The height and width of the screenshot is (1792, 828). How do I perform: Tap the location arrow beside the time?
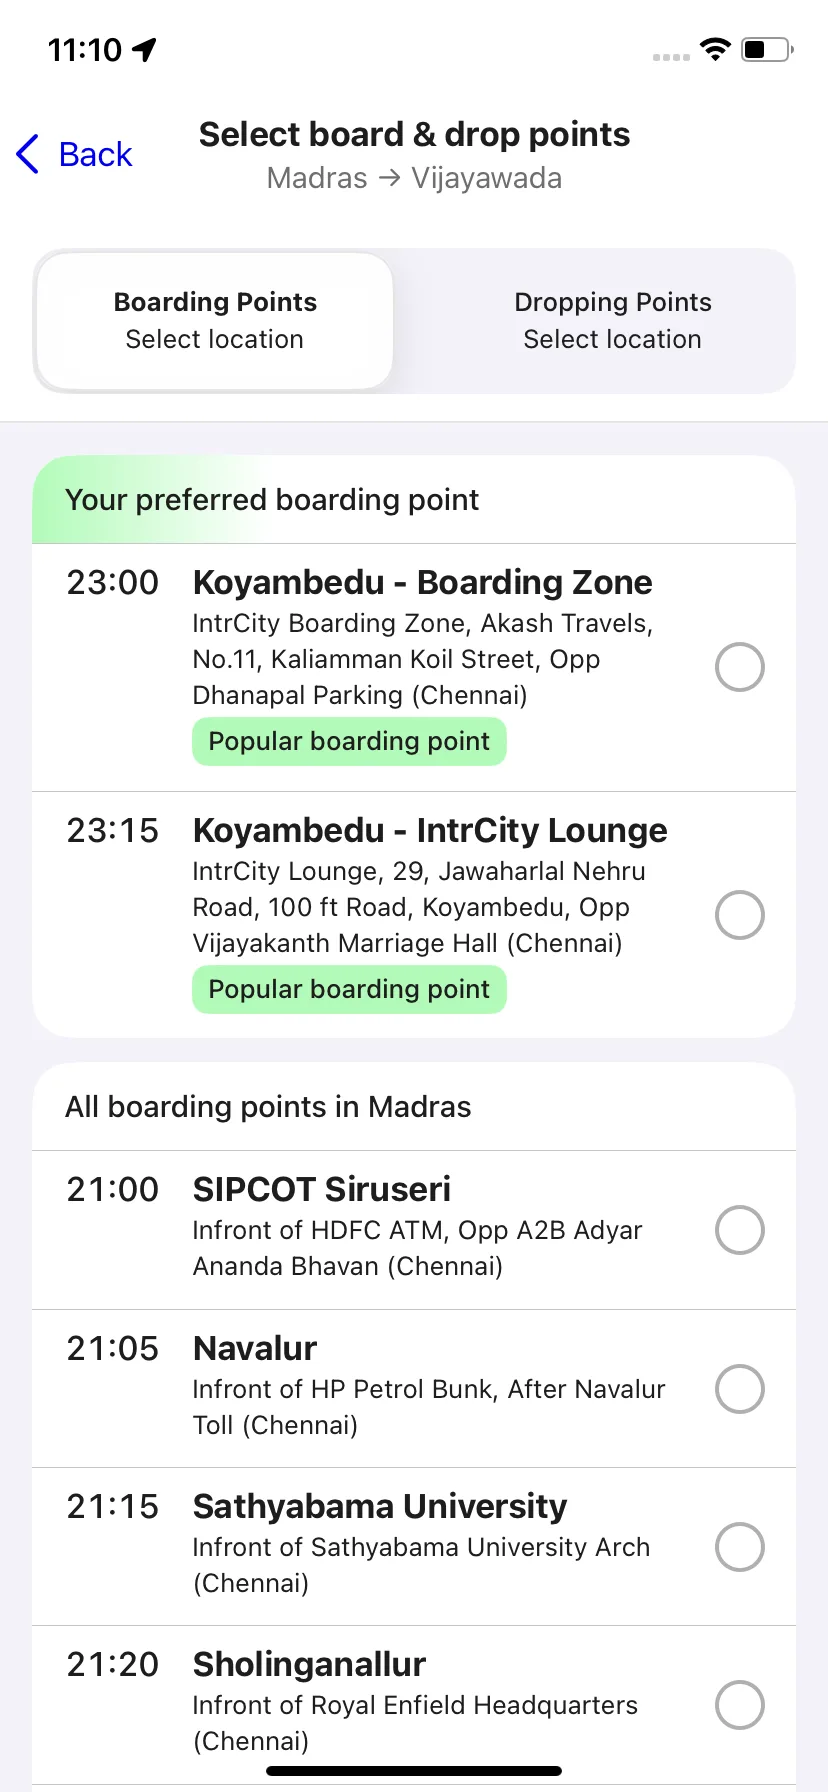(145, 49)
